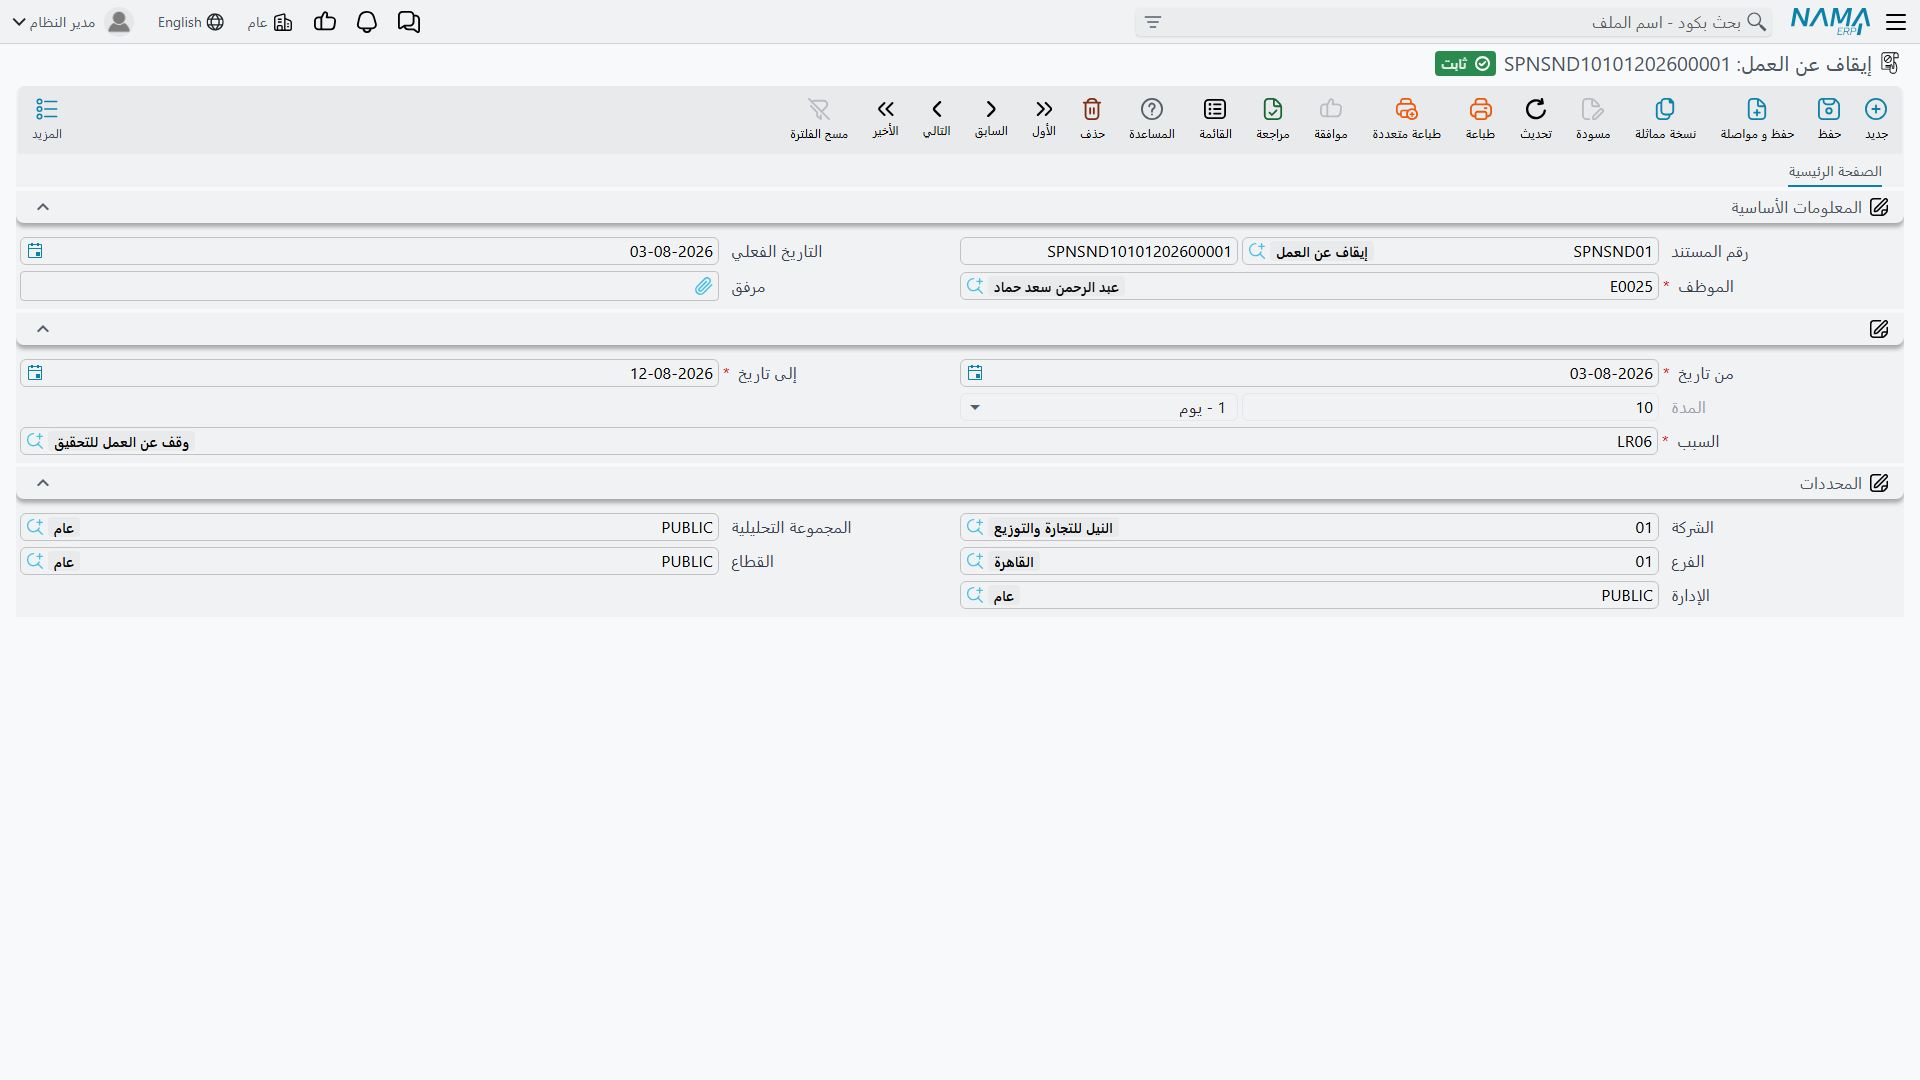Click the general (عام) building icon in header
This screenshot has height=1080, width=1920.
click(x=283, y=22)
